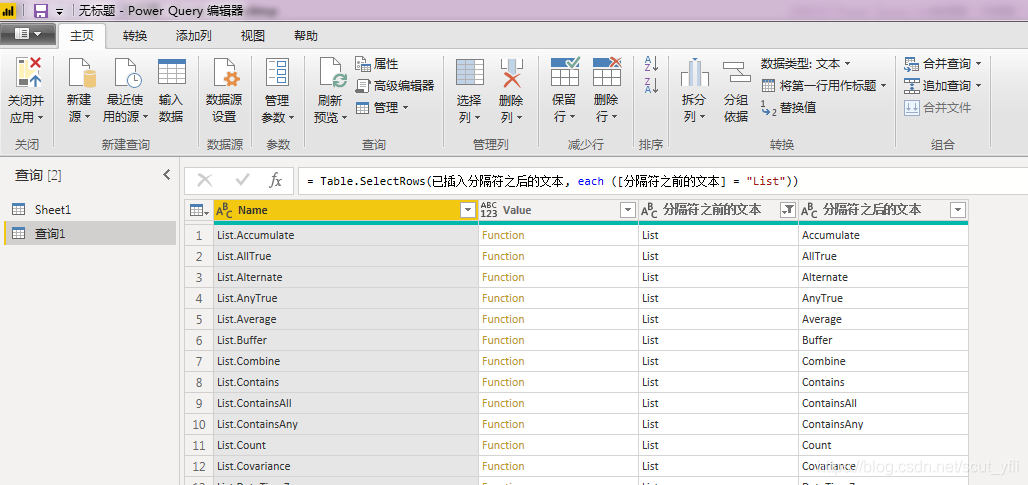The height and width of the screenshot is (485, 1028).
Task: Open the Name column filter dropdown
Action: [x=467, y=210]
